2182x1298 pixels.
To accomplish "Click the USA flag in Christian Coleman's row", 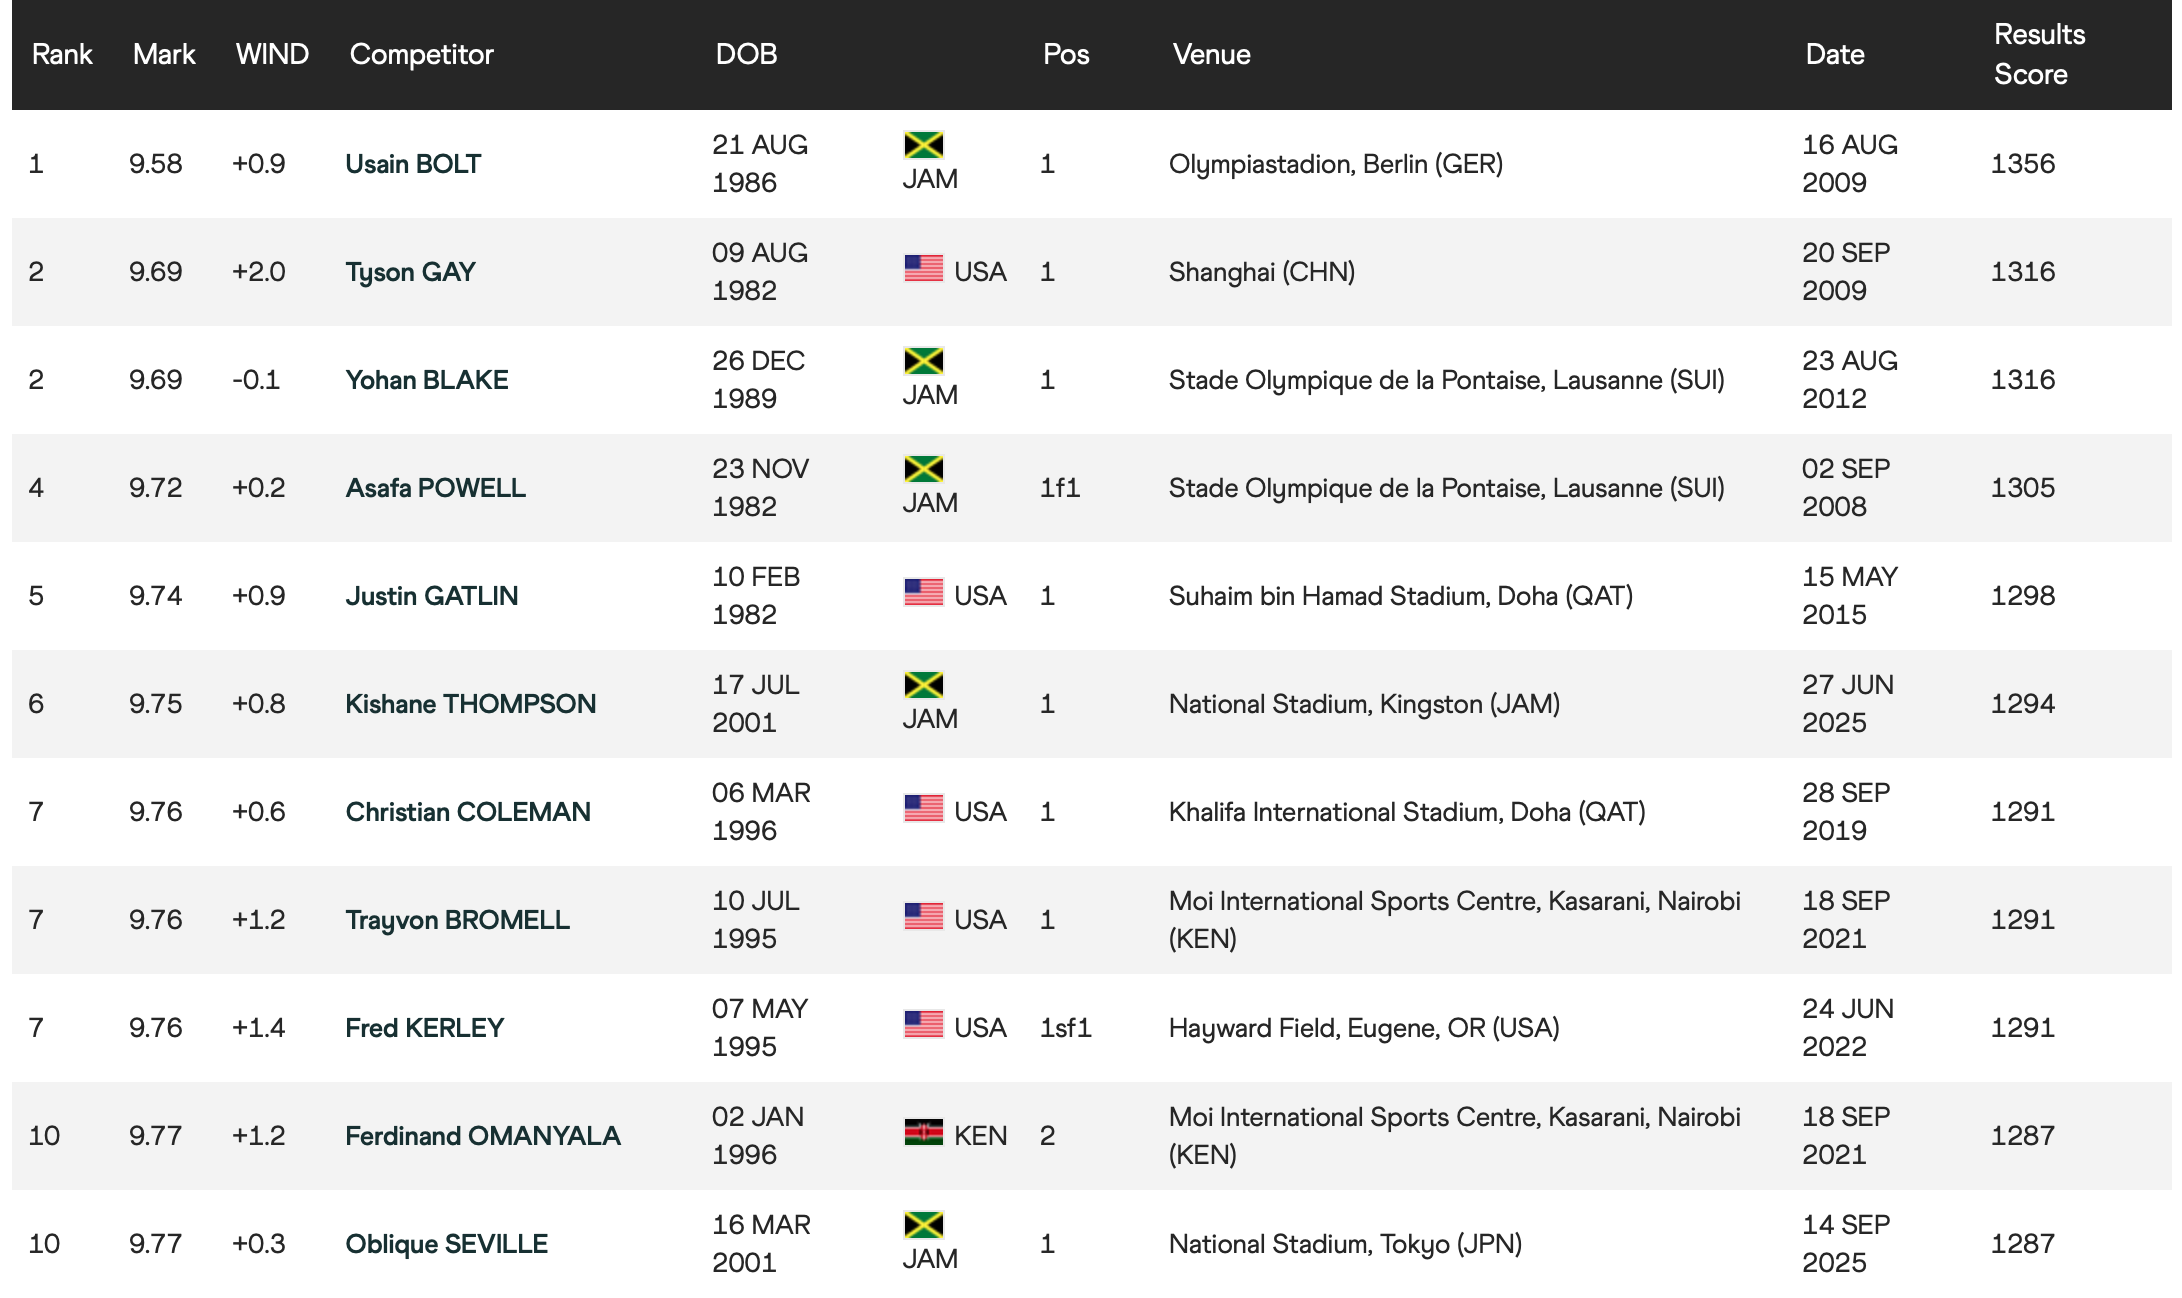I will click(x=923, y=809).
